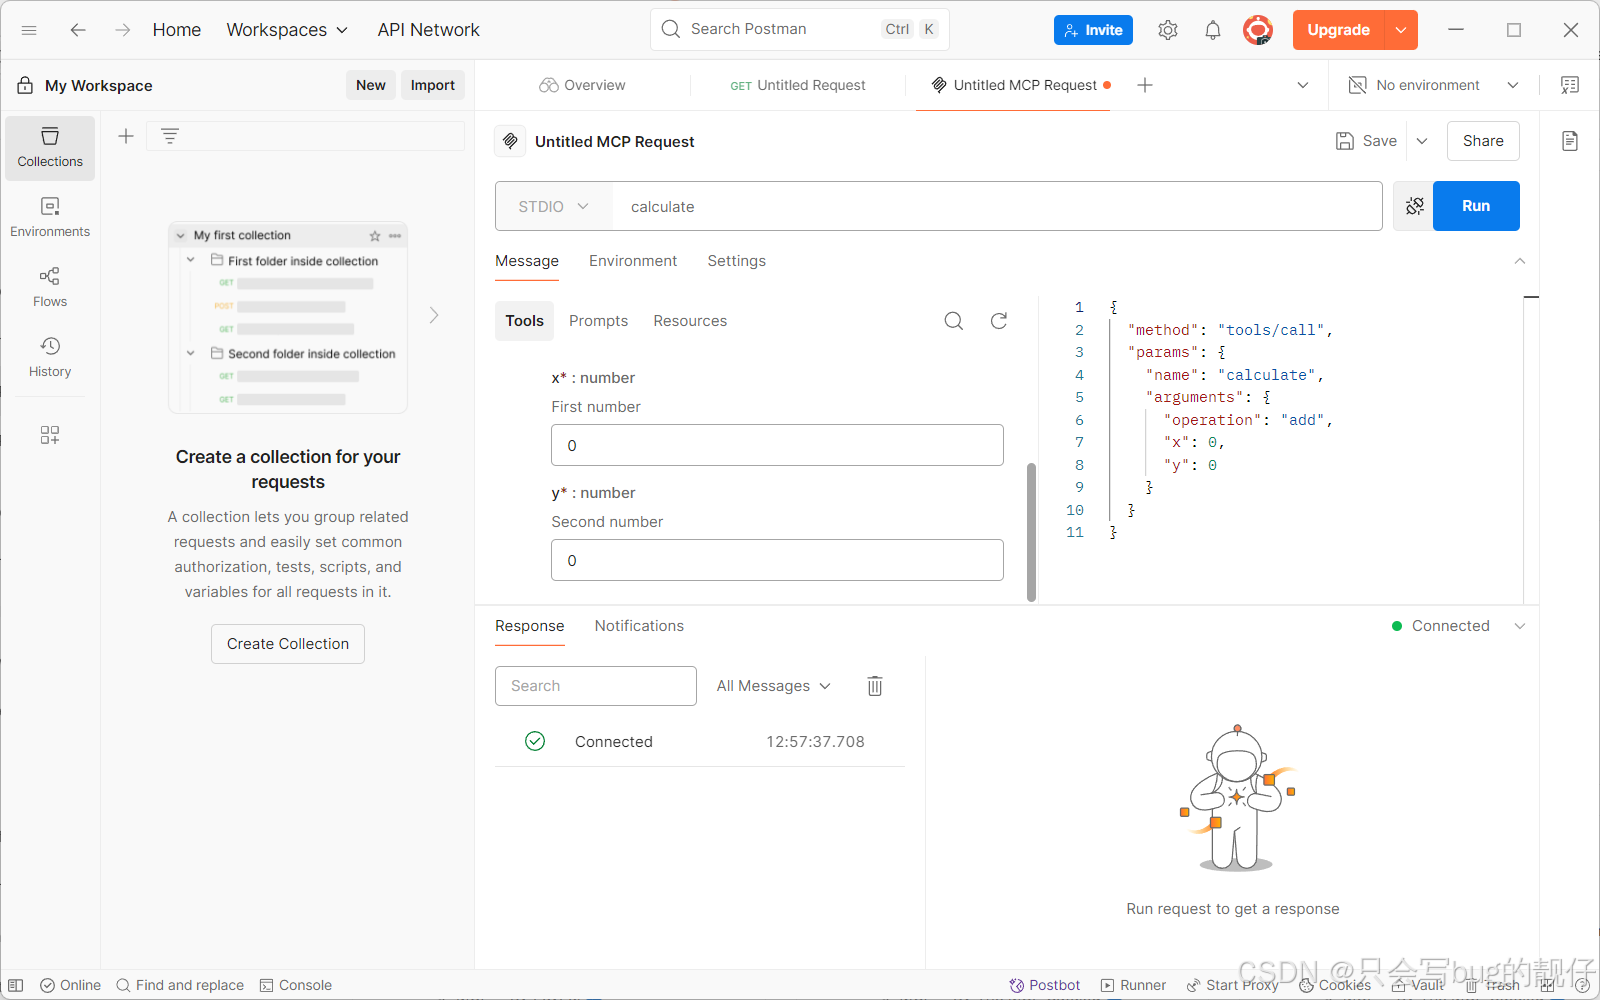Click next arrow on collection illustration

click(434, 315)
